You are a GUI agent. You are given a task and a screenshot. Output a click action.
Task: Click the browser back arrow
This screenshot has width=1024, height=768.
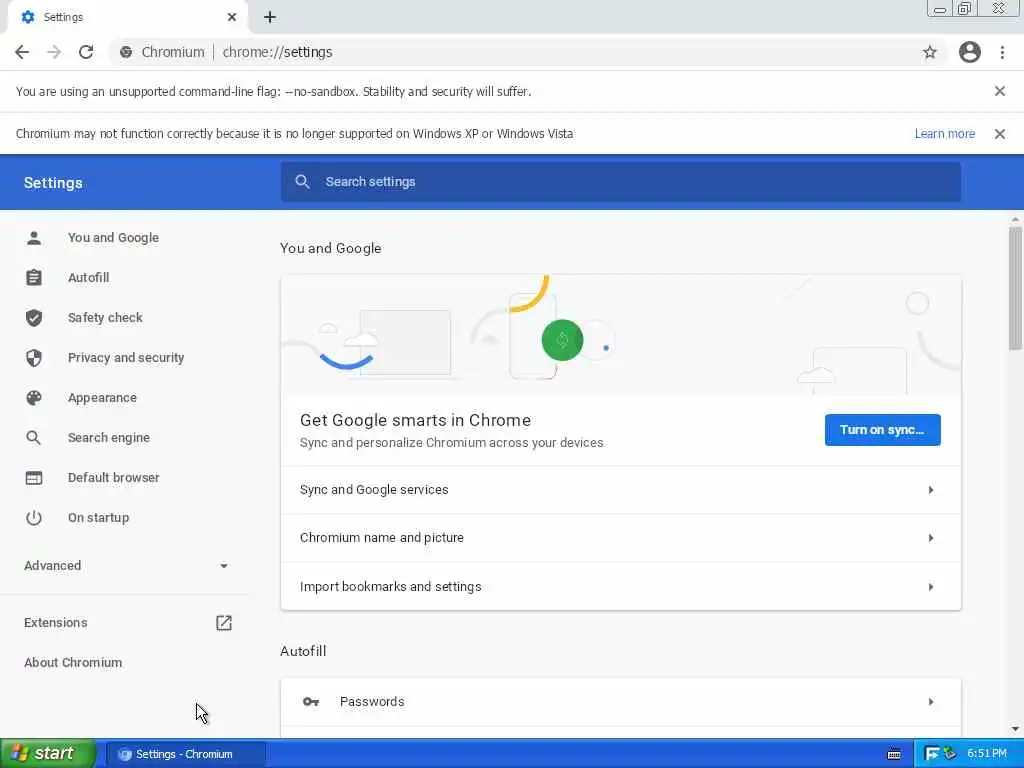(x=22, y=52)
